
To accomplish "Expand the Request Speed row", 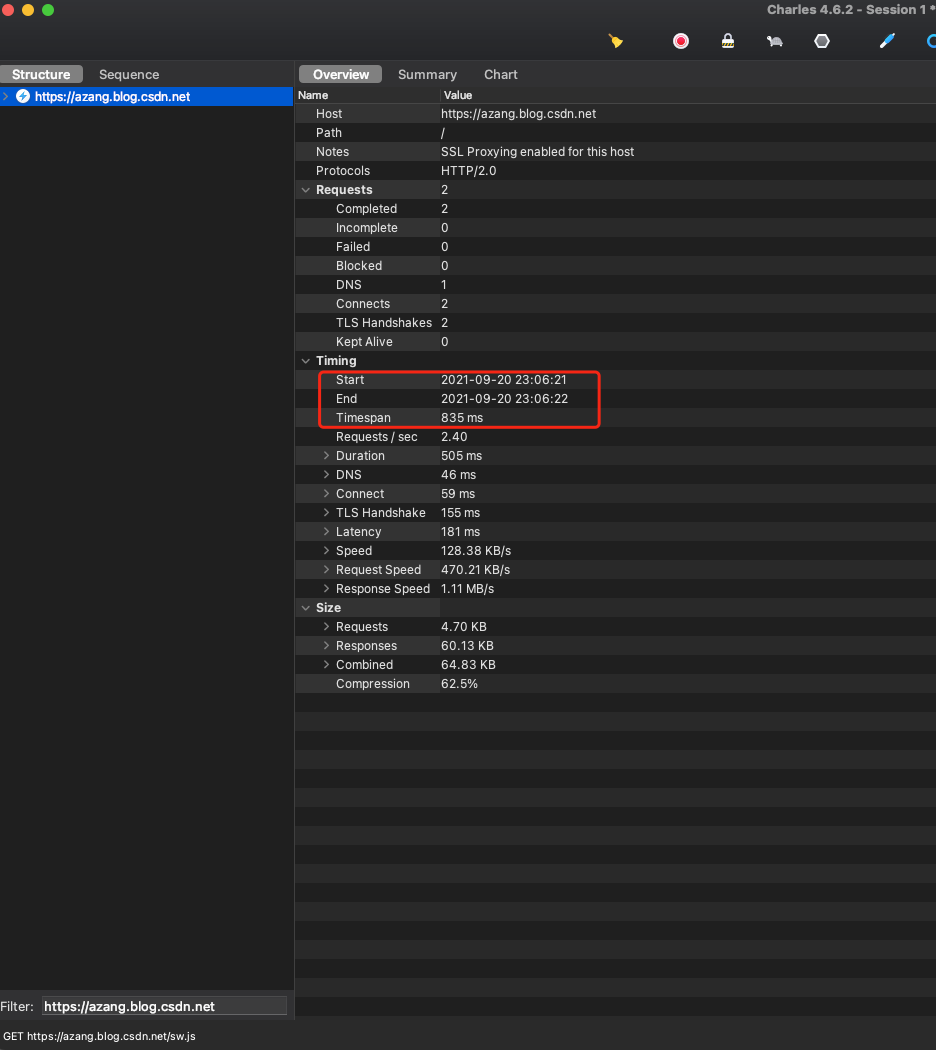I will click(326, 569).
